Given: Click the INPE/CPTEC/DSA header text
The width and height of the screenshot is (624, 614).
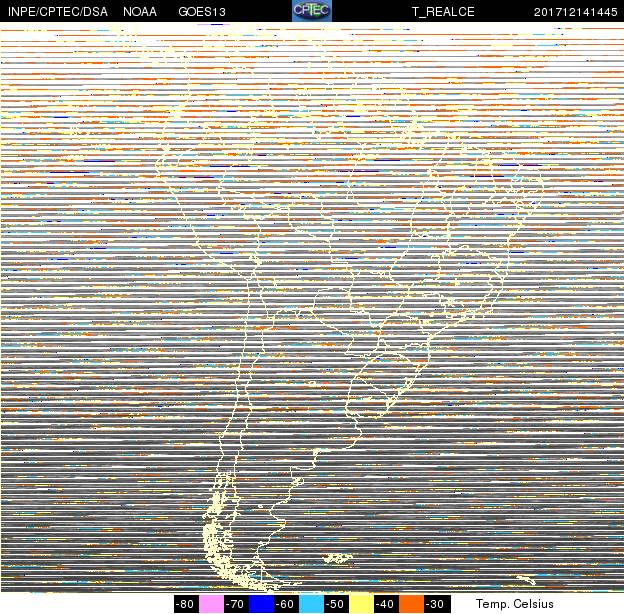Looking at the screenshot, I should (58, 12).
